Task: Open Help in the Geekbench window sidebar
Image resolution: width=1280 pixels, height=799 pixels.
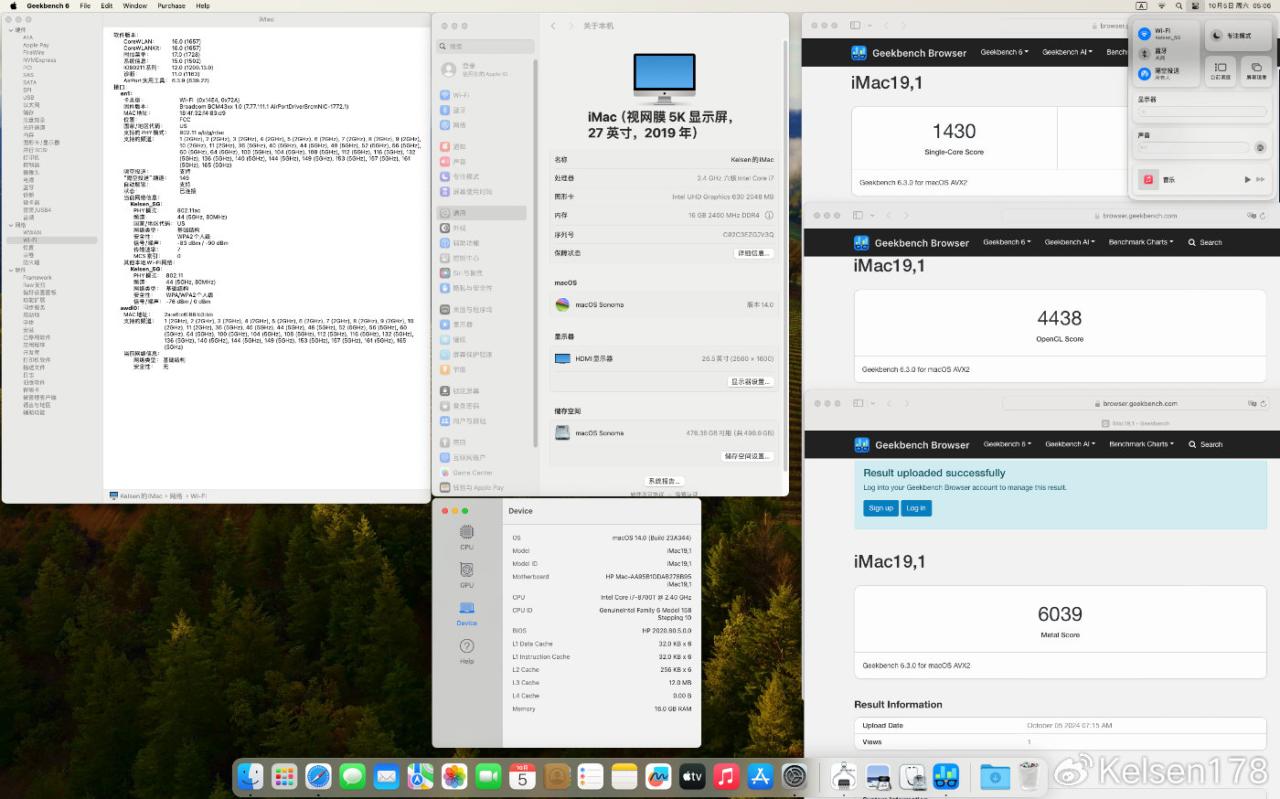Action: tap(467, 651)
